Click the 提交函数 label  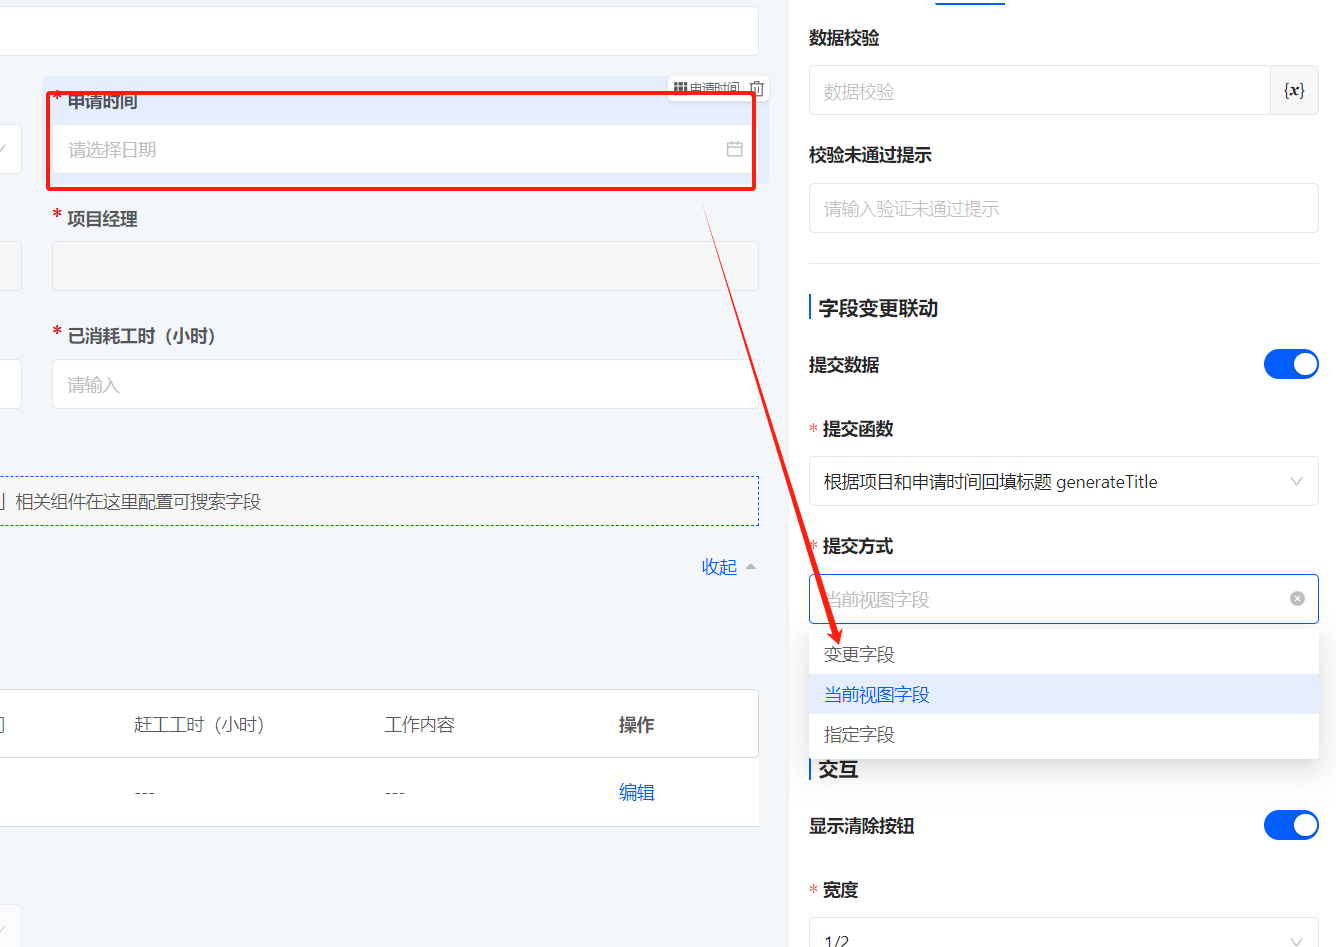point(858,428)
